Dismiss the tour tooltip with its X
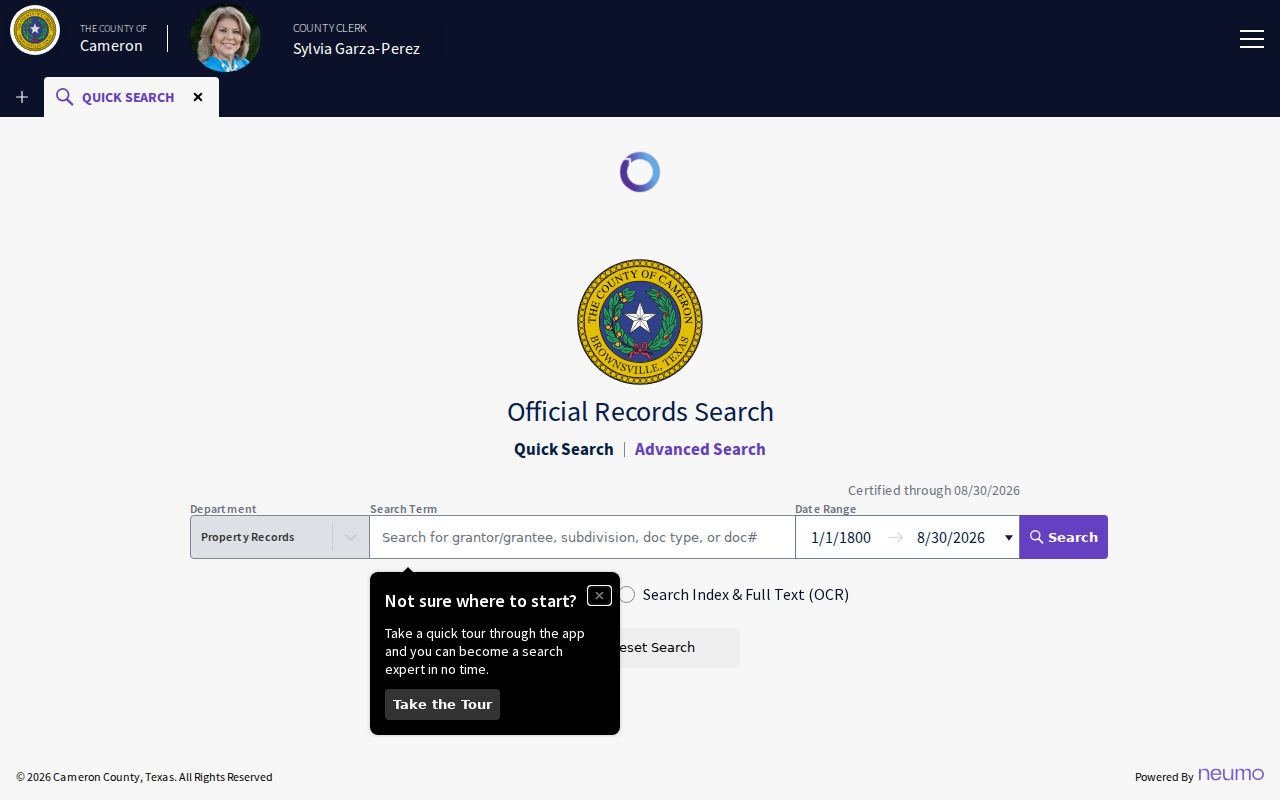This screenshot has height=800, width=1280. (599, 596)
